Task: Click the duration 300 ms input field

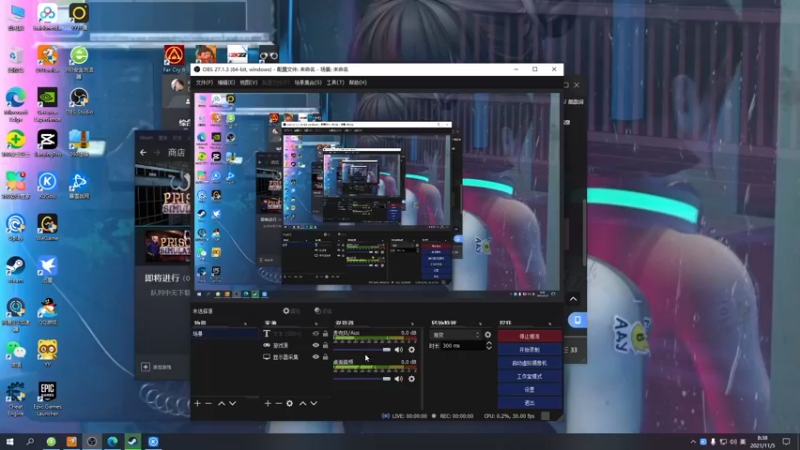Action: coord(463,346)
